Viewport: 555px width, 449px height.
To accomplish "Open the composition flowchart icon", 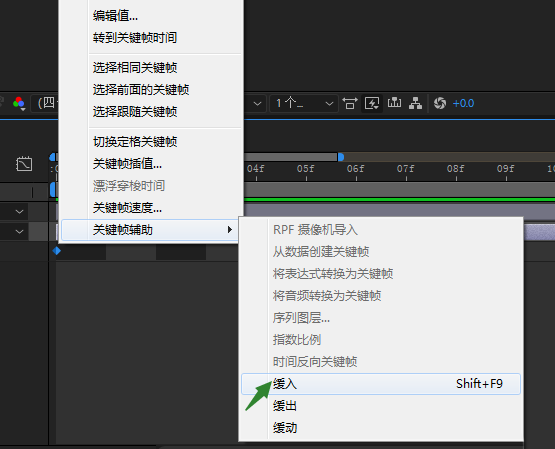I will coord(416,103).
